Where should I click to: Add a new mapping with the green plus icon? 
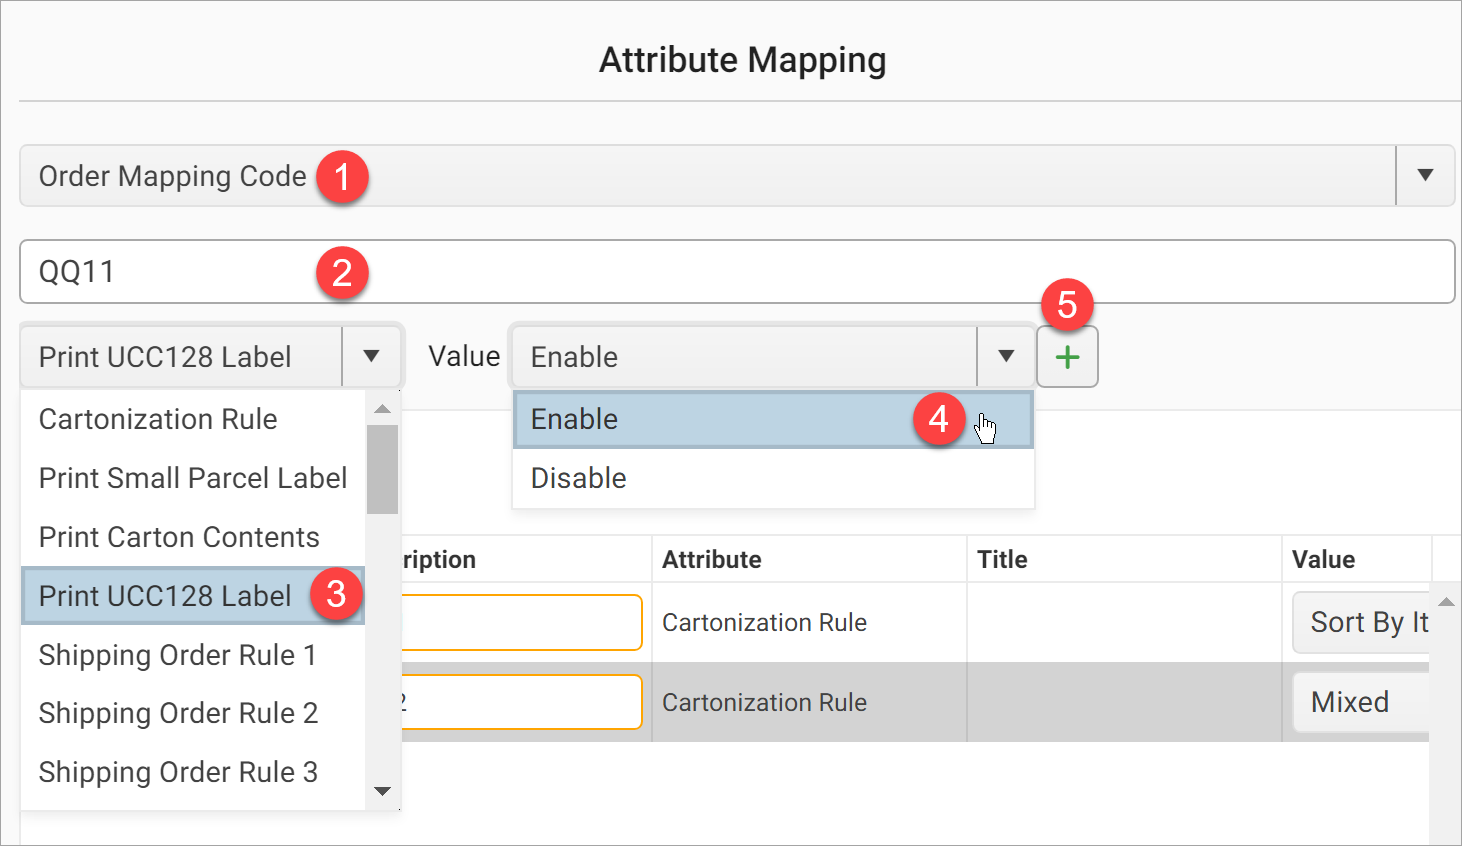[x=1067, y=356]
